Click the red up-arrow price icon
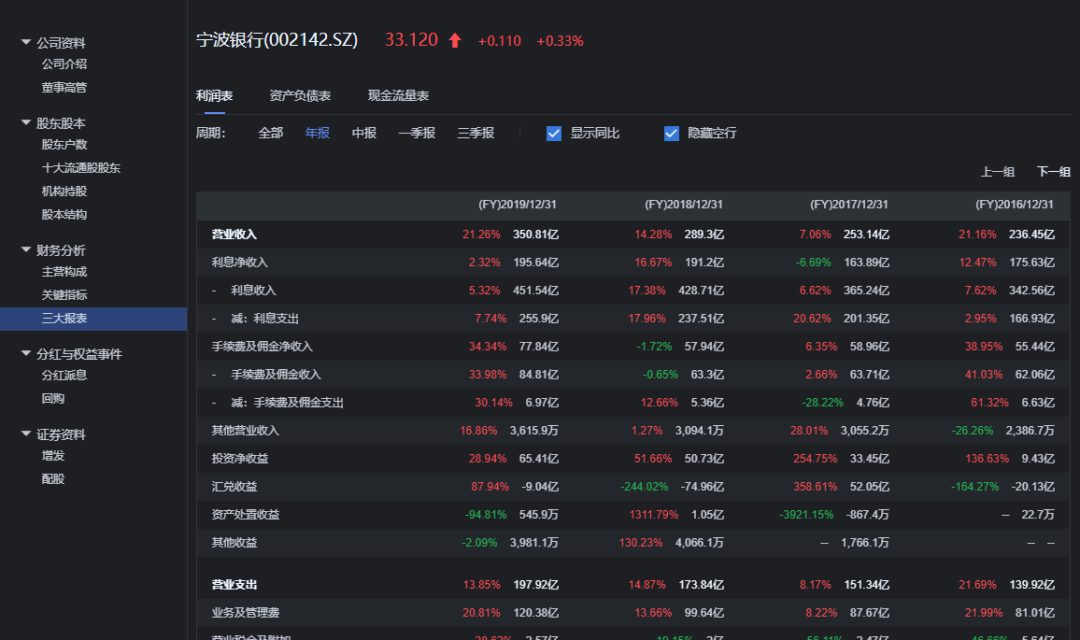The image size is (1080, 640). pyautogui.click(x=455, y=41)
